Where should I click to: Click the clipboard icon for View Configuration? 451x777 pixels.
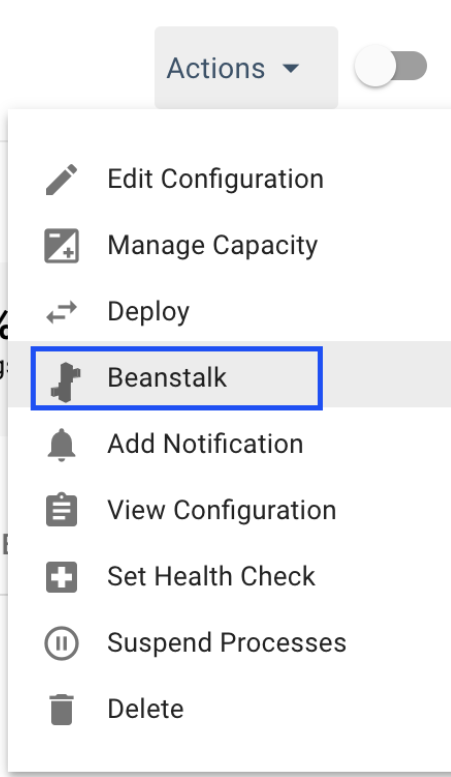(x=61, y=509)
